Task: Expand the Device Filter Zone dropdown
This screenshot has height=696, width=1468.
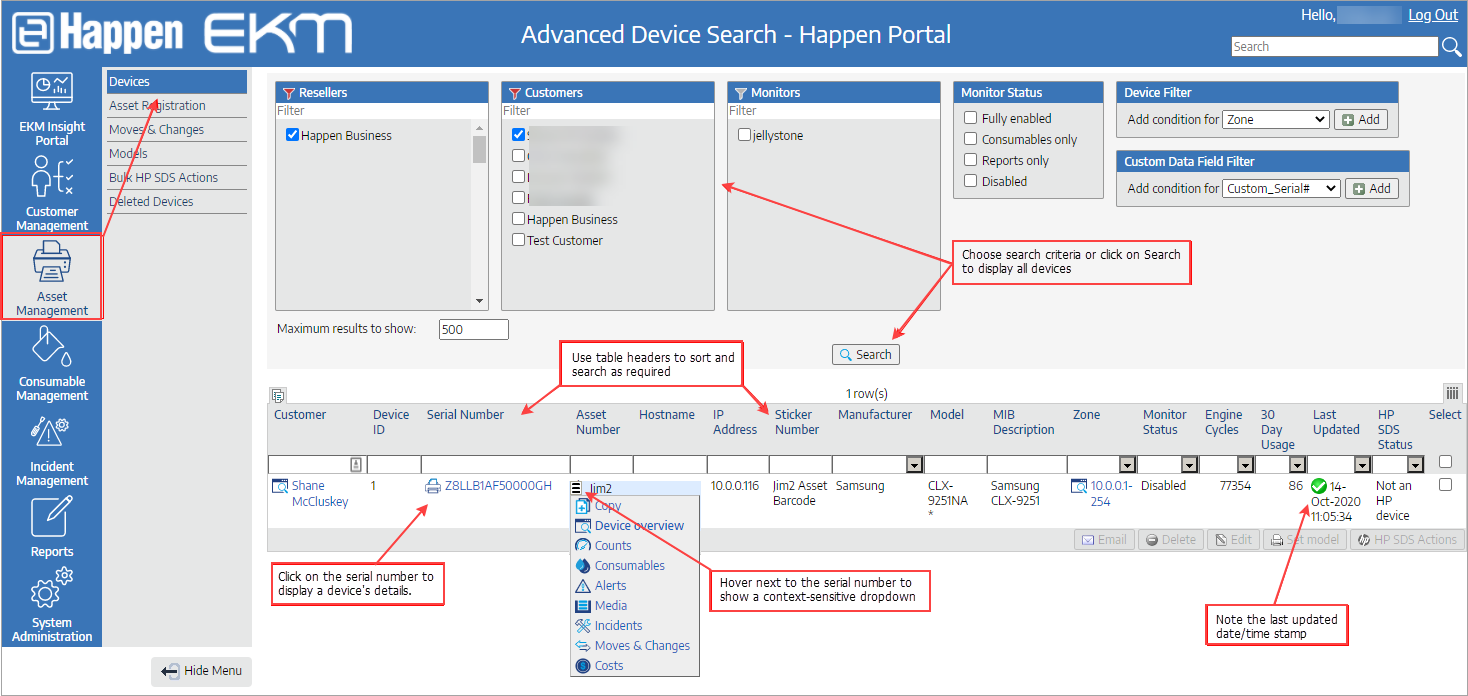Action: (1275, 120)
